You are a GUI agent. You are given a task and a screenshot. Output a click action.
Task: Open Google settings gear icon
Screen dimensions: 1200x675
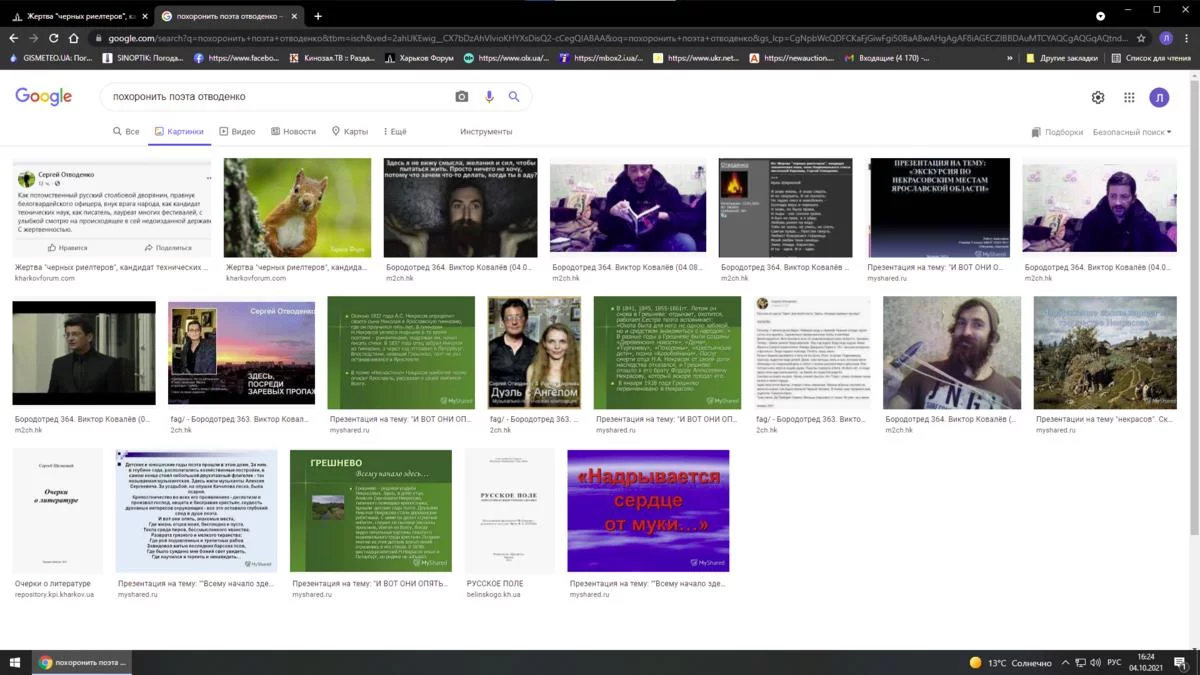pos(1098,97)
